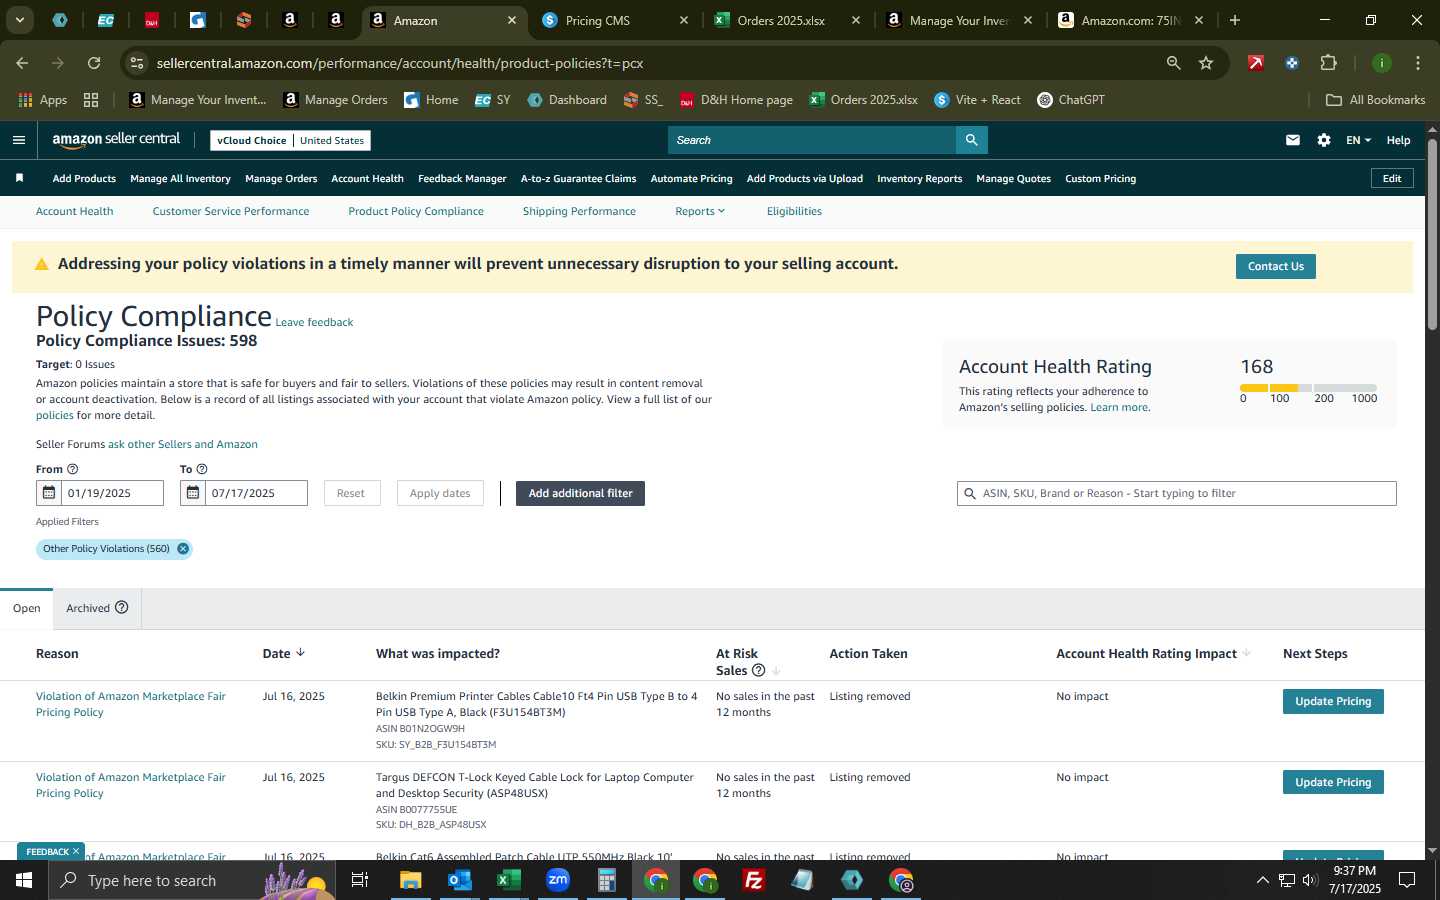Screen dimensions: 1440x900
Task: Click the At Risk Sales help icon
Action: (x=758, y=670)
